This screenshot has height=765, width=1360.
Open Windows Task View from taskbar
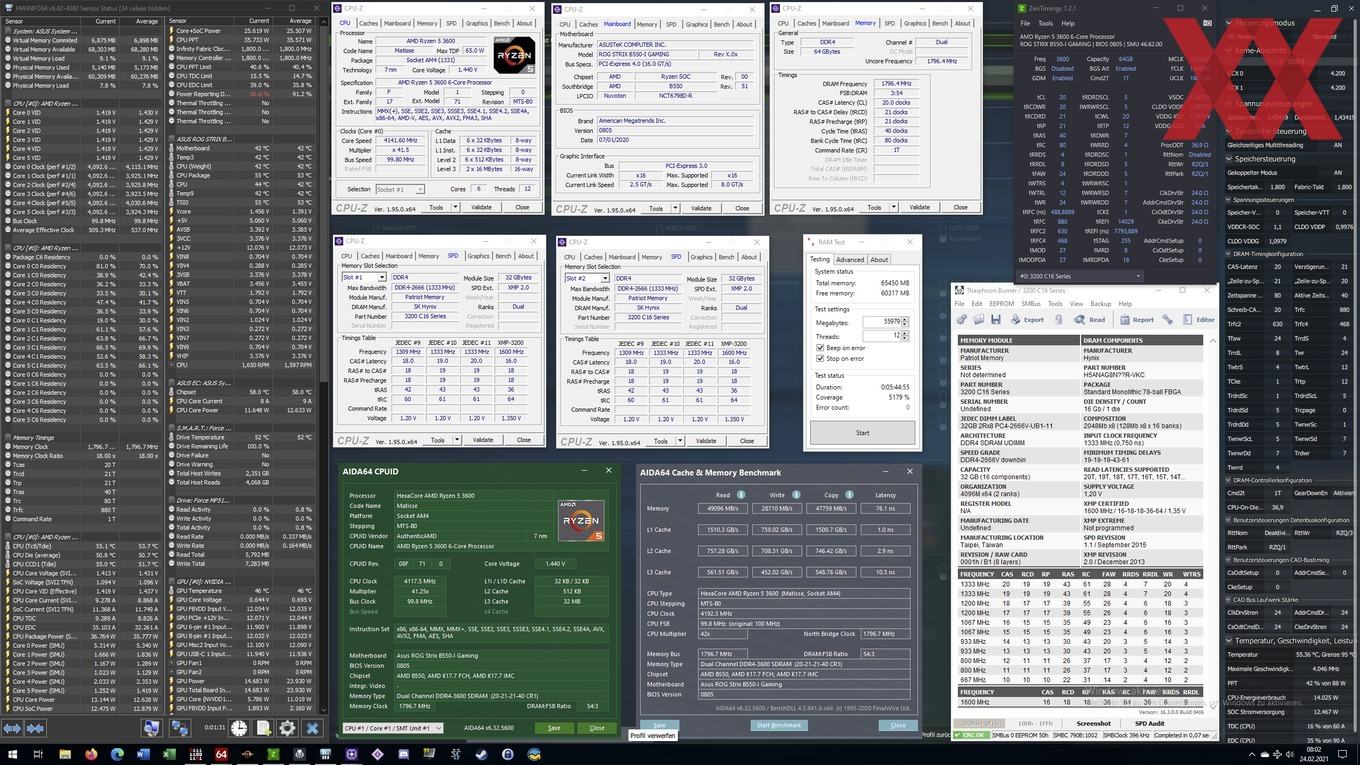[x=38, y=754]
